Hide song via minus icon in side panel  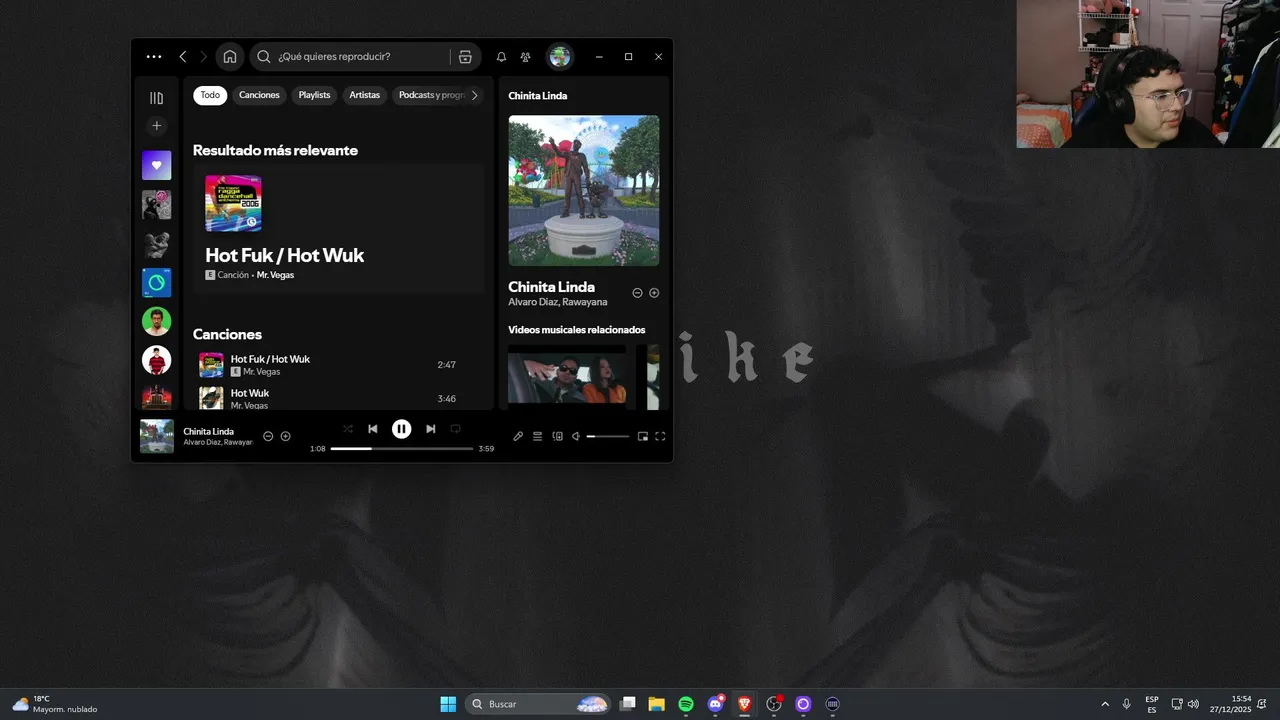click(x=637, y=293)
